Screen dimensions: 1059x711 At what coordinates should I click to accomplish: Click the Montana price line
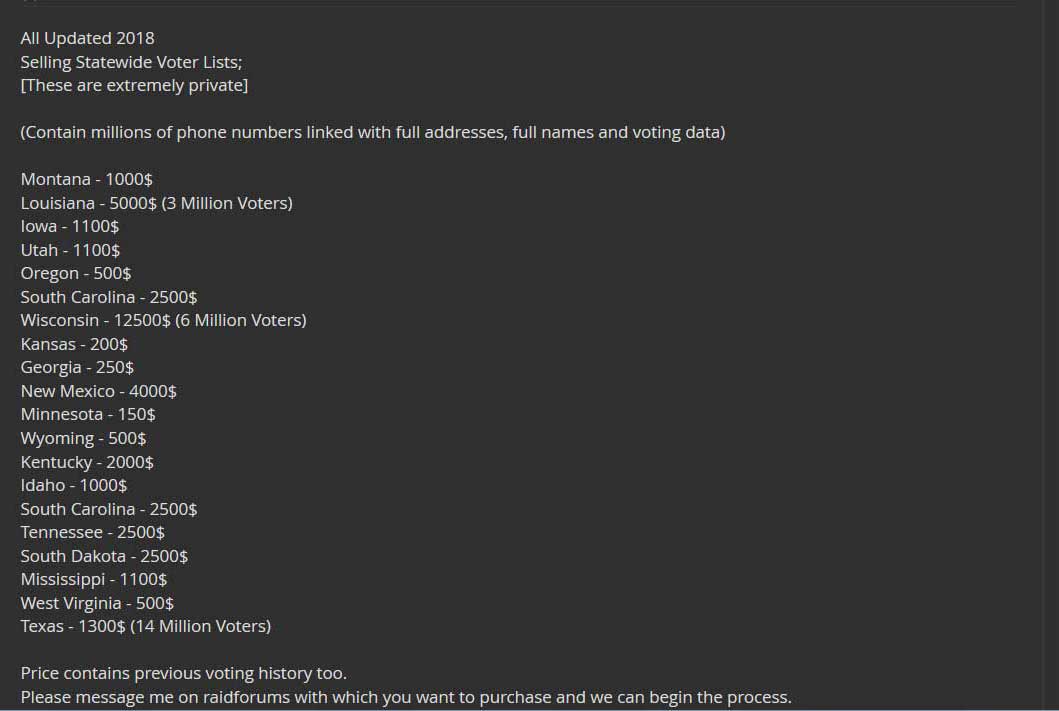point(86,179)
